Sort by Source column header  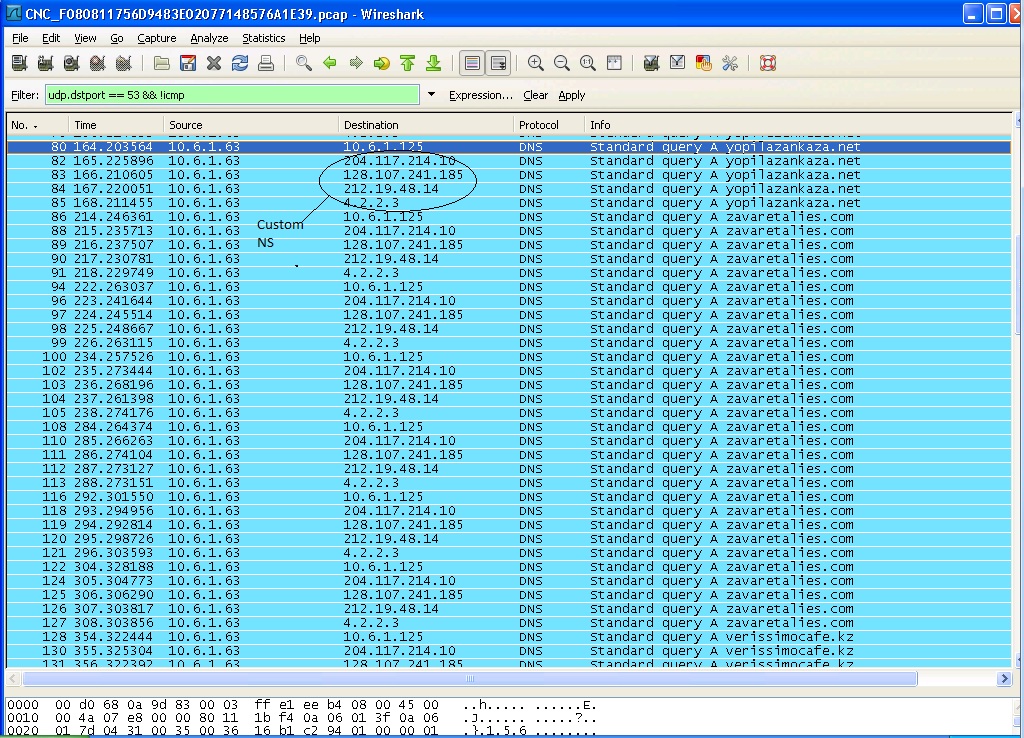pyautogui.click(x=251, y=125)
